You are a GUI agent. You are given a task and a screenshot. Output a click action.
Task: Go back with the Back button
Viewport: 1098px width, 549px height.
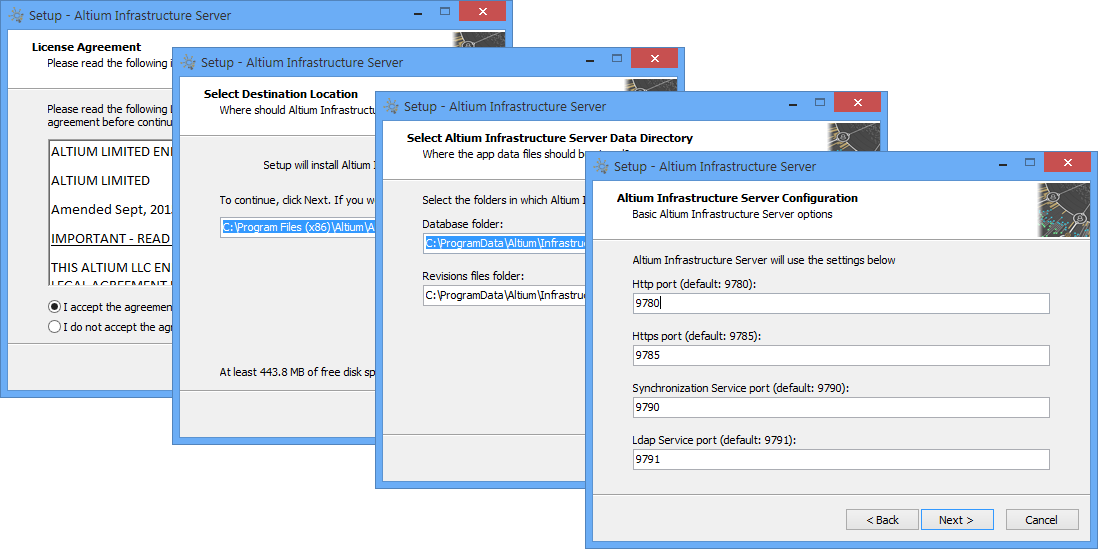[882, 520]
